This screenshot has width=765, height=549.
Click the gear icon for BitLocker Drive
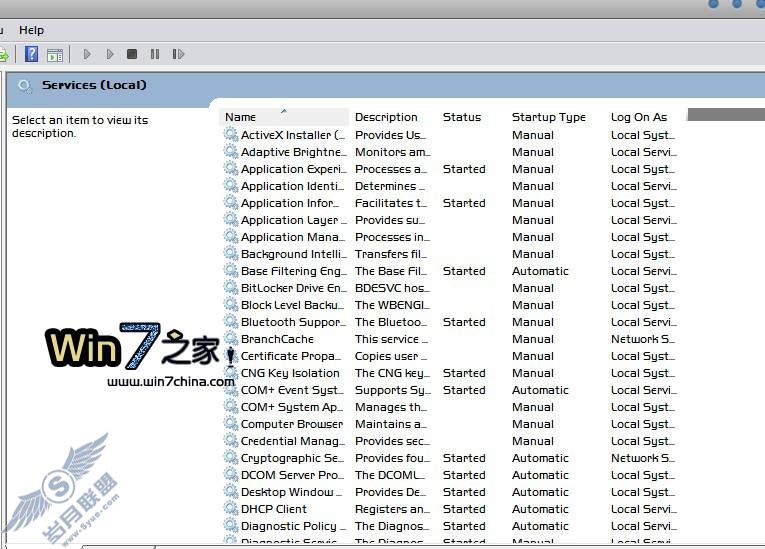(x=231, y=287)
